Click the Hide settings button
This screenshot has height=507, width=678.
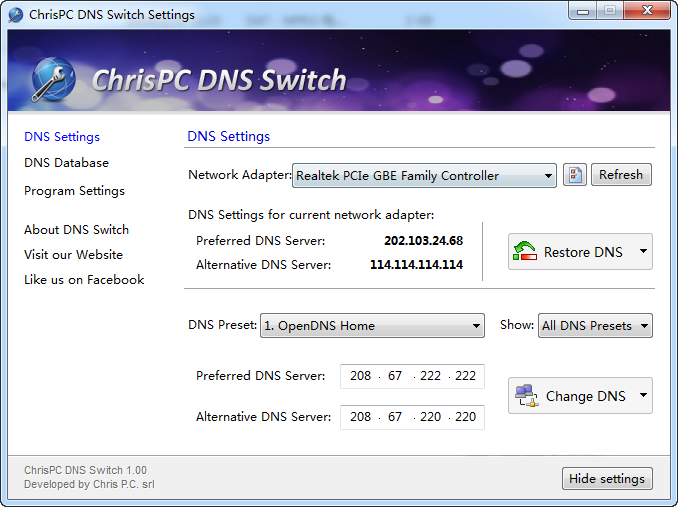point(607,479)
